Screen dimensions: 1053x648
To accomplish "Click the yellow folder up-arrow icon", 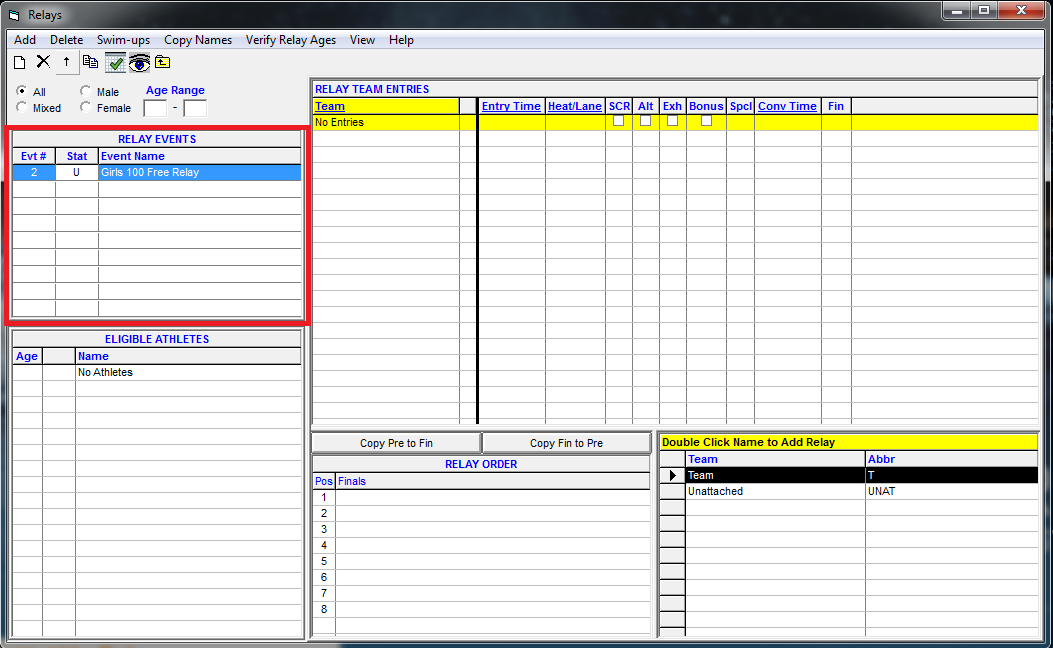I will point(163,62).
